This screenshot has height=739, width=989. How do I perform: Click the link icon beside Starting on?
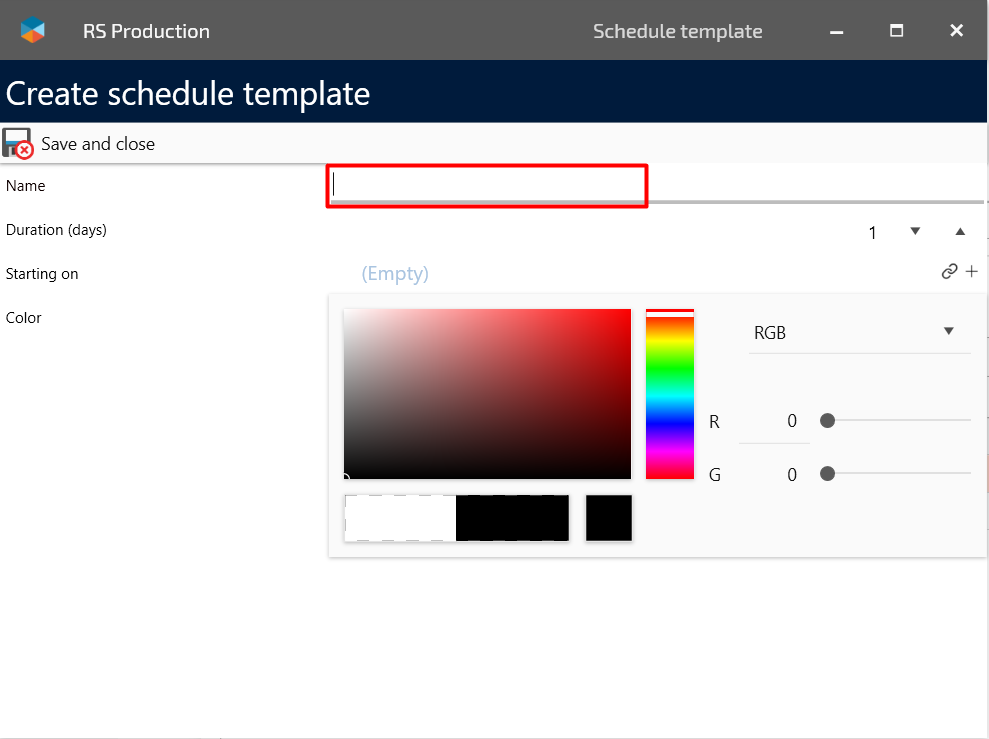949,271
